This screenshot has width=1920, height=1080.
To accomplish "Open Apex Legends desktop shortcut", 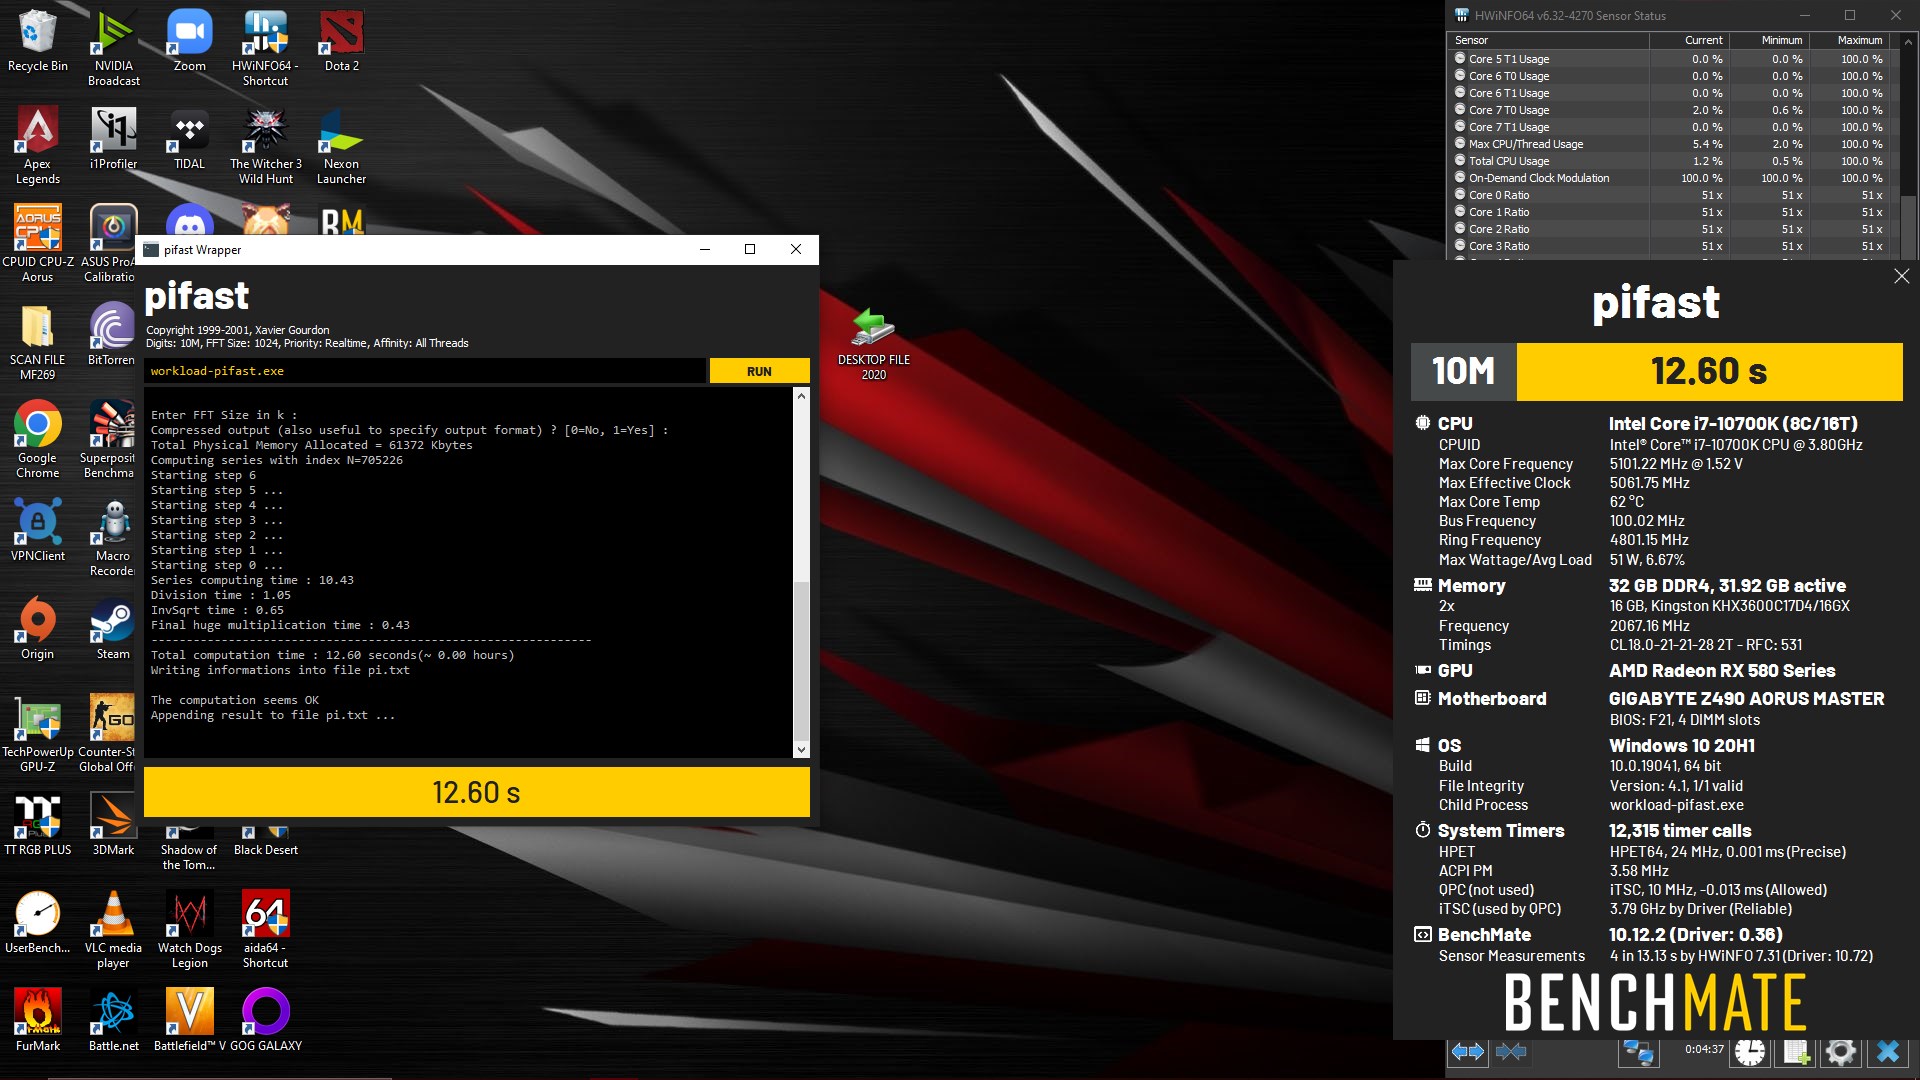I will pos(37,146).
